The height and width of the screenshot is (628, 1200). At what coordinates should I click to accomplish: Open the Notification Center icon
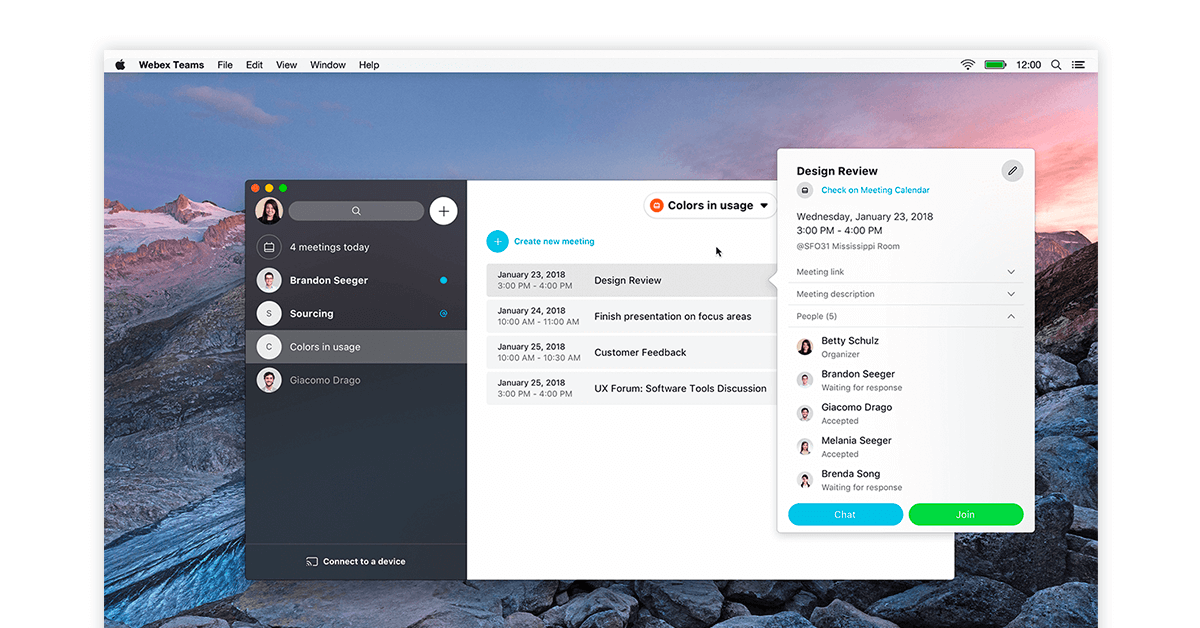1078,65
